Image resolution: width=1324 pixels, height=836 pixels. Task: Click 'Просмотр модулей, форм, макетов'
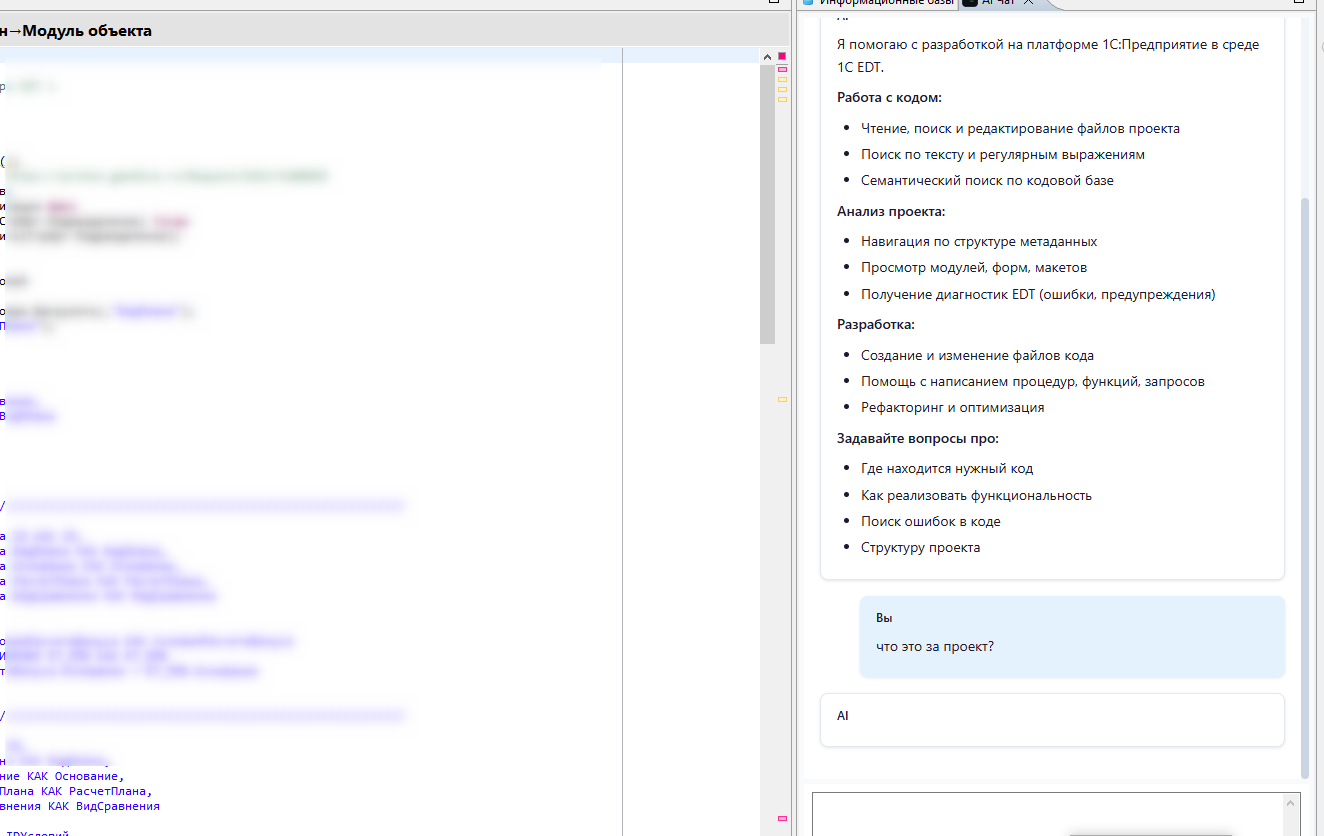974,268
